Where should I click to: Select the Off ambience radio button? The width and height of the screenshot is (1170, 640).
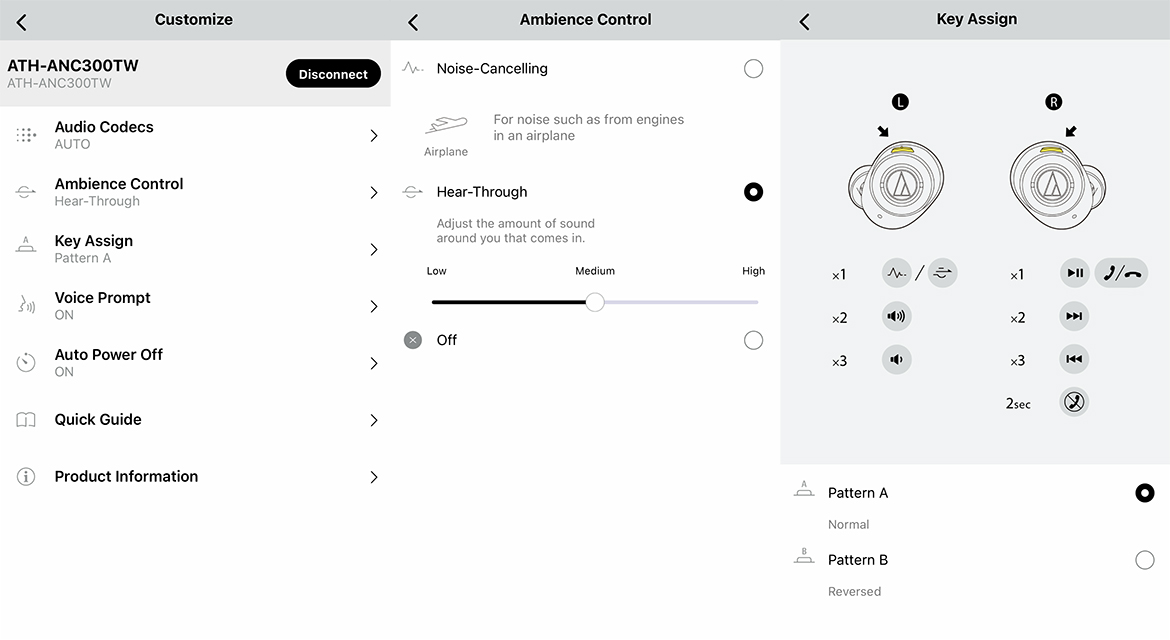click(753, 341)
